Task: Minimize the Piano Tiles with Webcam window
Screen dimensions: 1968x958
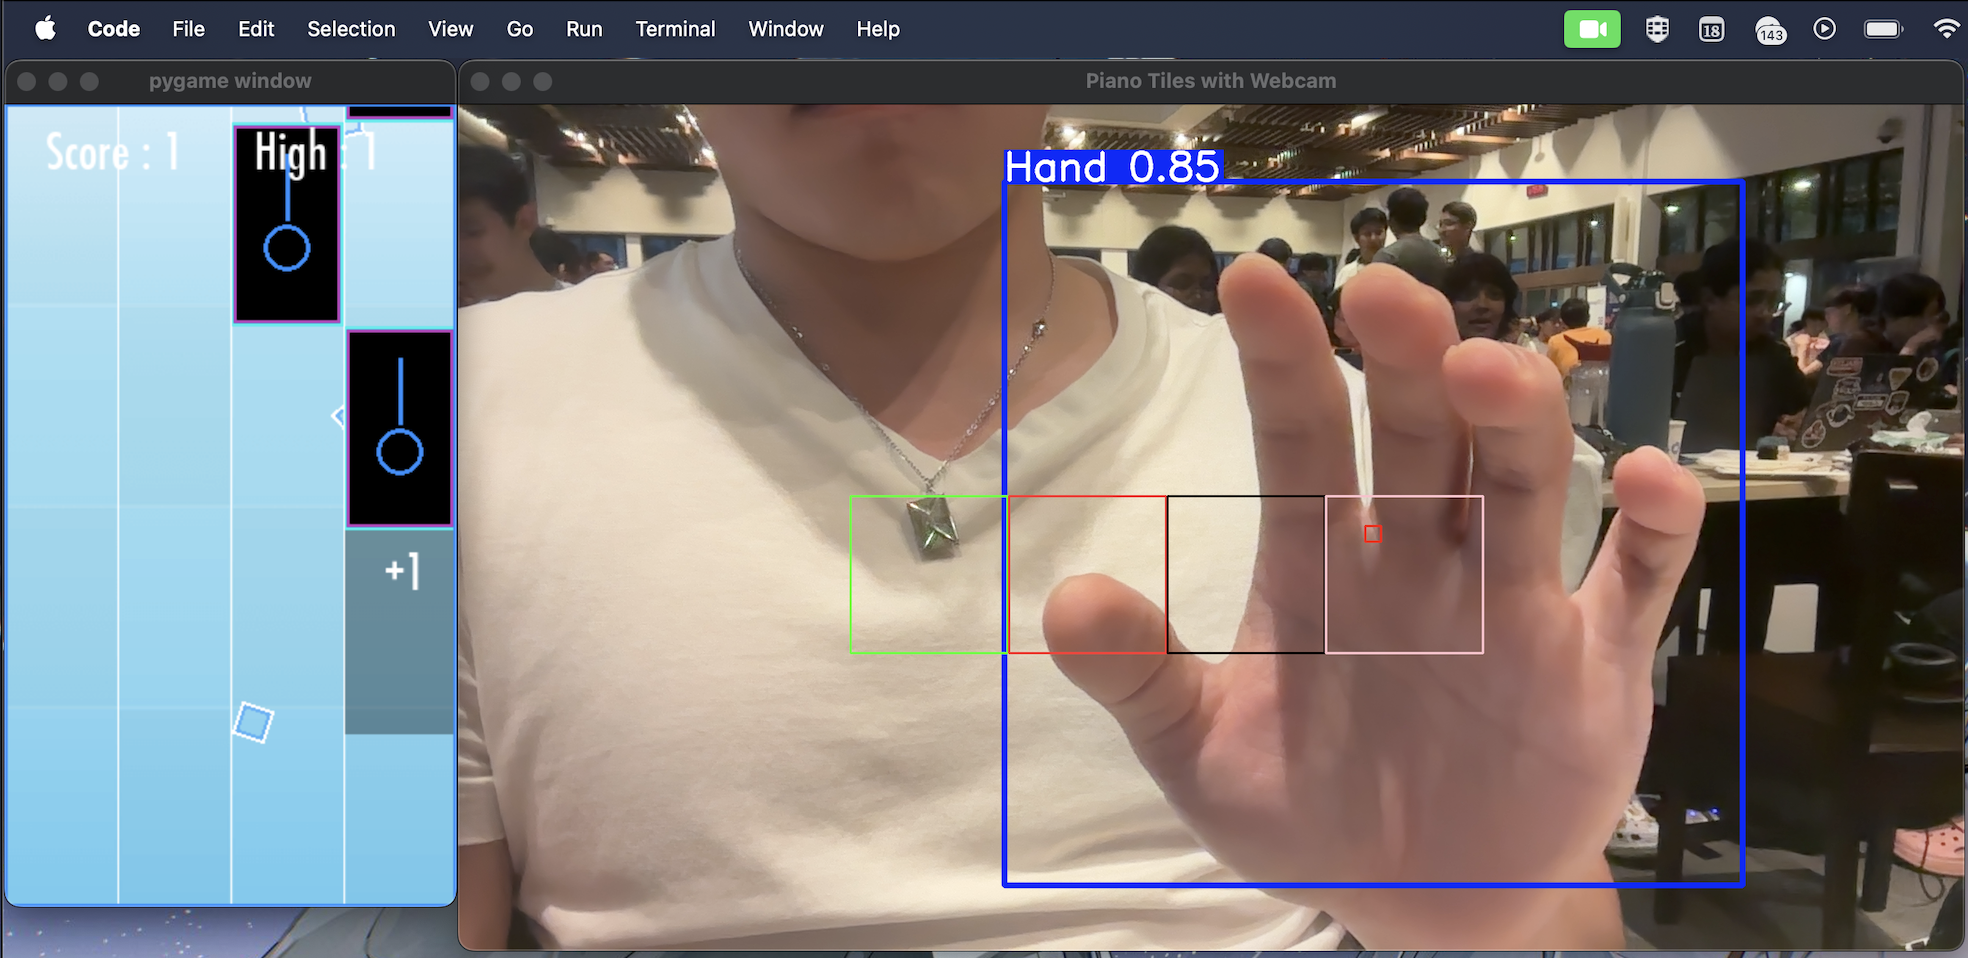Action: coord(511,81)
